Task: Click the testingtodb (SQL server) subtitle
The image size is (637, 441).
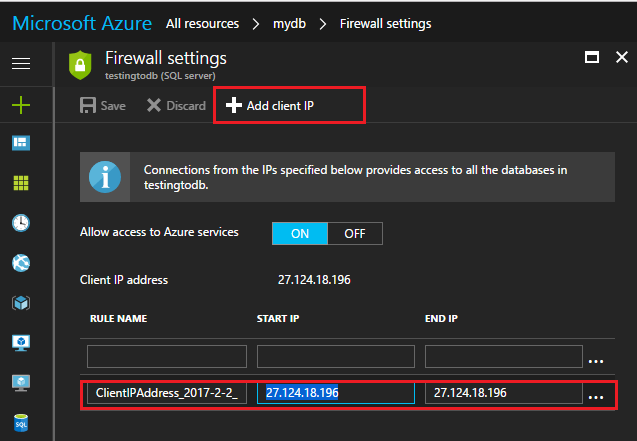Action: [160, 76]
